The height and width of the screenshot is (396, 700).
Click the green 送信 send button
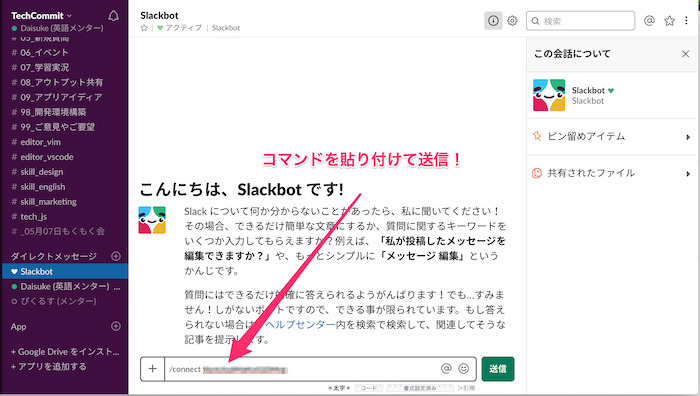click(x=498, y=369)
